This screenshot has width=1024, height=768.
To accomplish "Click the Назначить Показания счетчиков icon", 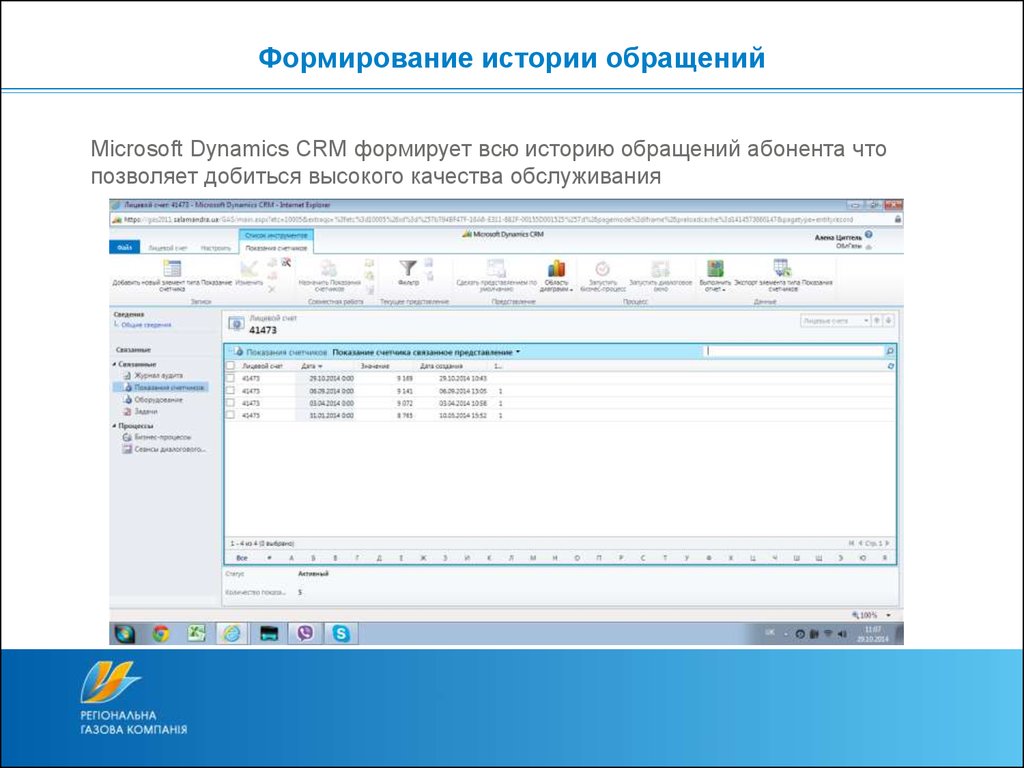I will [x=328, y=268].
